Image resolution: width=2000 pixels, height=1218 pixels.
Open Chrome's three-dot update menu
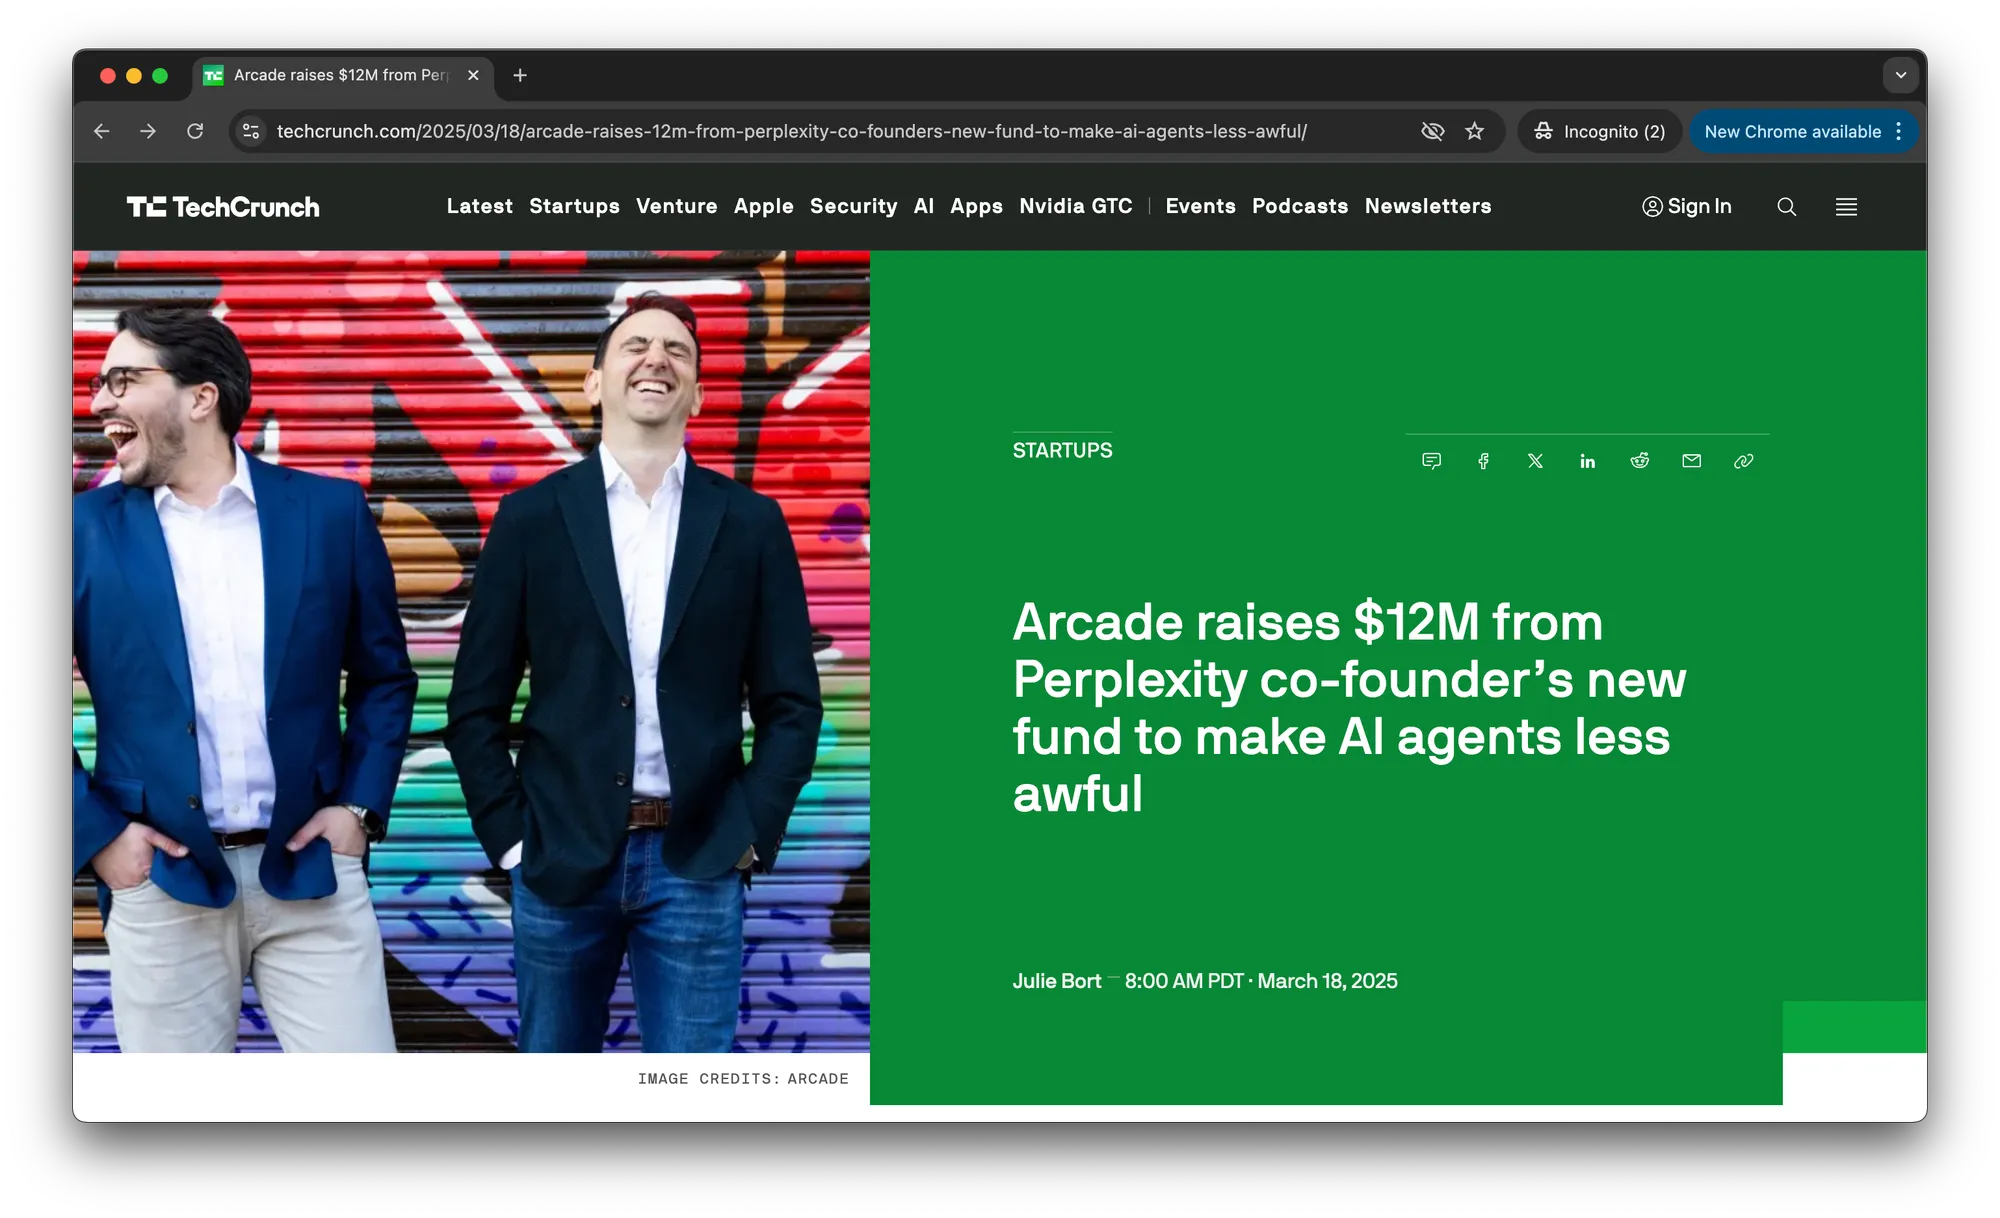1898,131
